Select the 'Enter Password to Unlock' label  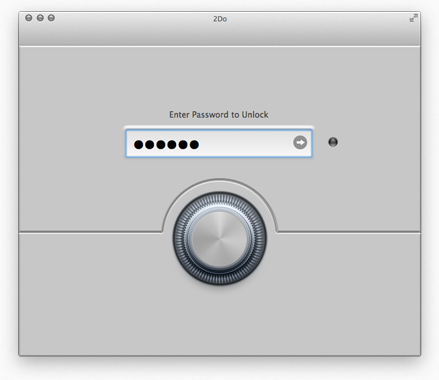[219, 115]
